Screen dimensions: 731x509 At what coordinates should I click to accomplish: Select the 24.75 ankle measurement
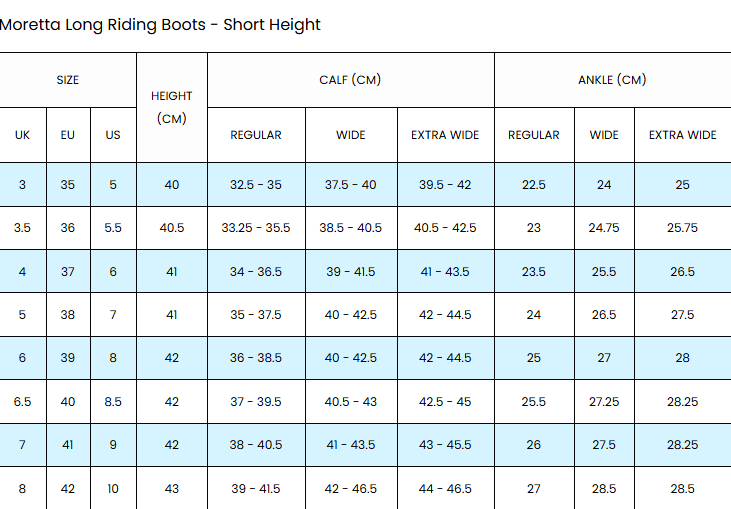[x=604, y=228]
